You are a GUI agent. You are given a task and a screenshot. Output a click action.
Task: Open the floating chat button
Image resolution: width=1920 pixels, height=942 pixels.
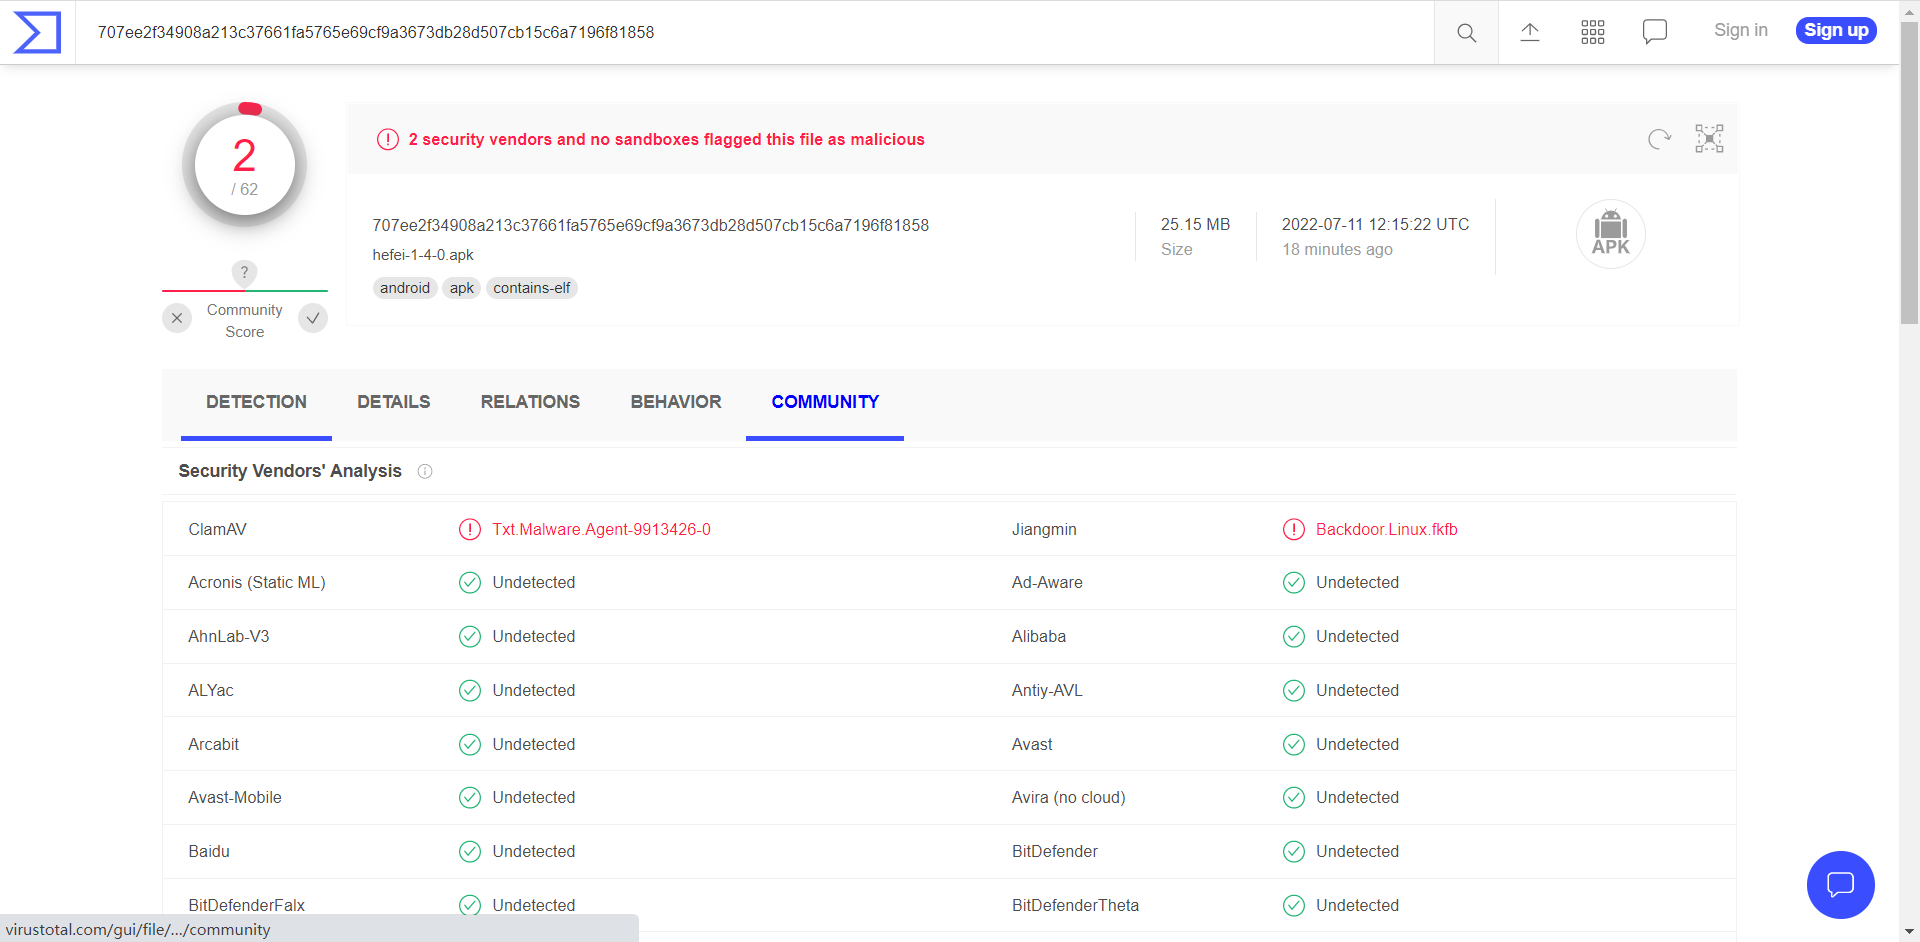coord(1840,884)
